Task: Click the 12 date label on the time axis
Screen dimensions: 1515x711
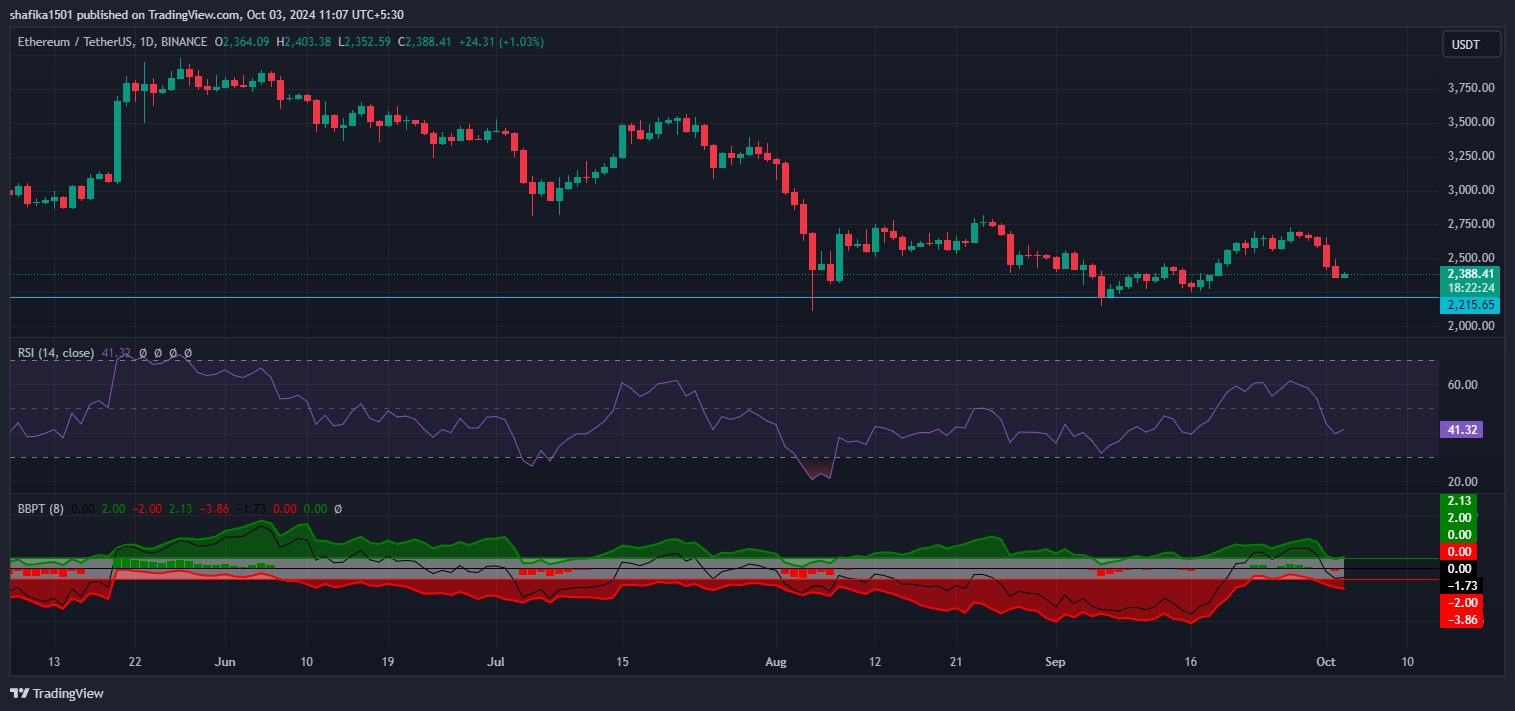Action: click(x=873, y=662)
